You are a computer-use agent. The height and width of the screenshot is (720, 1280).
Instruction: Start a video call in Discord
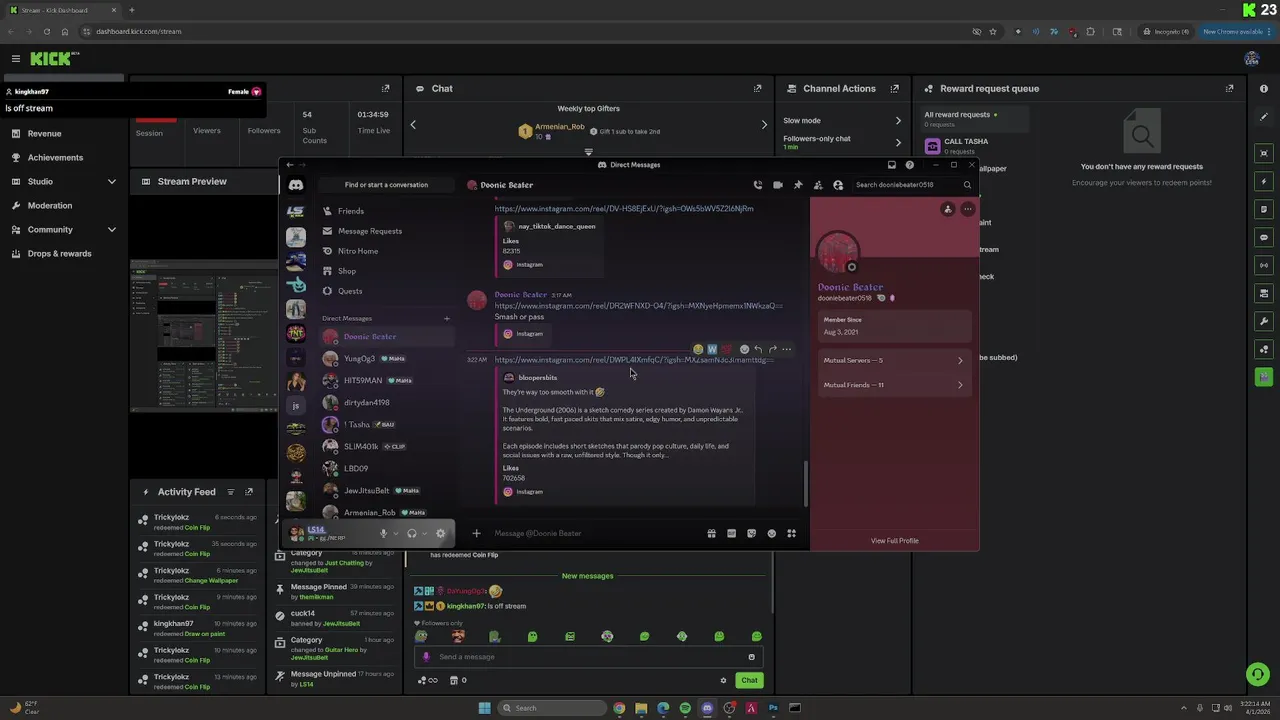coord(778,185)
